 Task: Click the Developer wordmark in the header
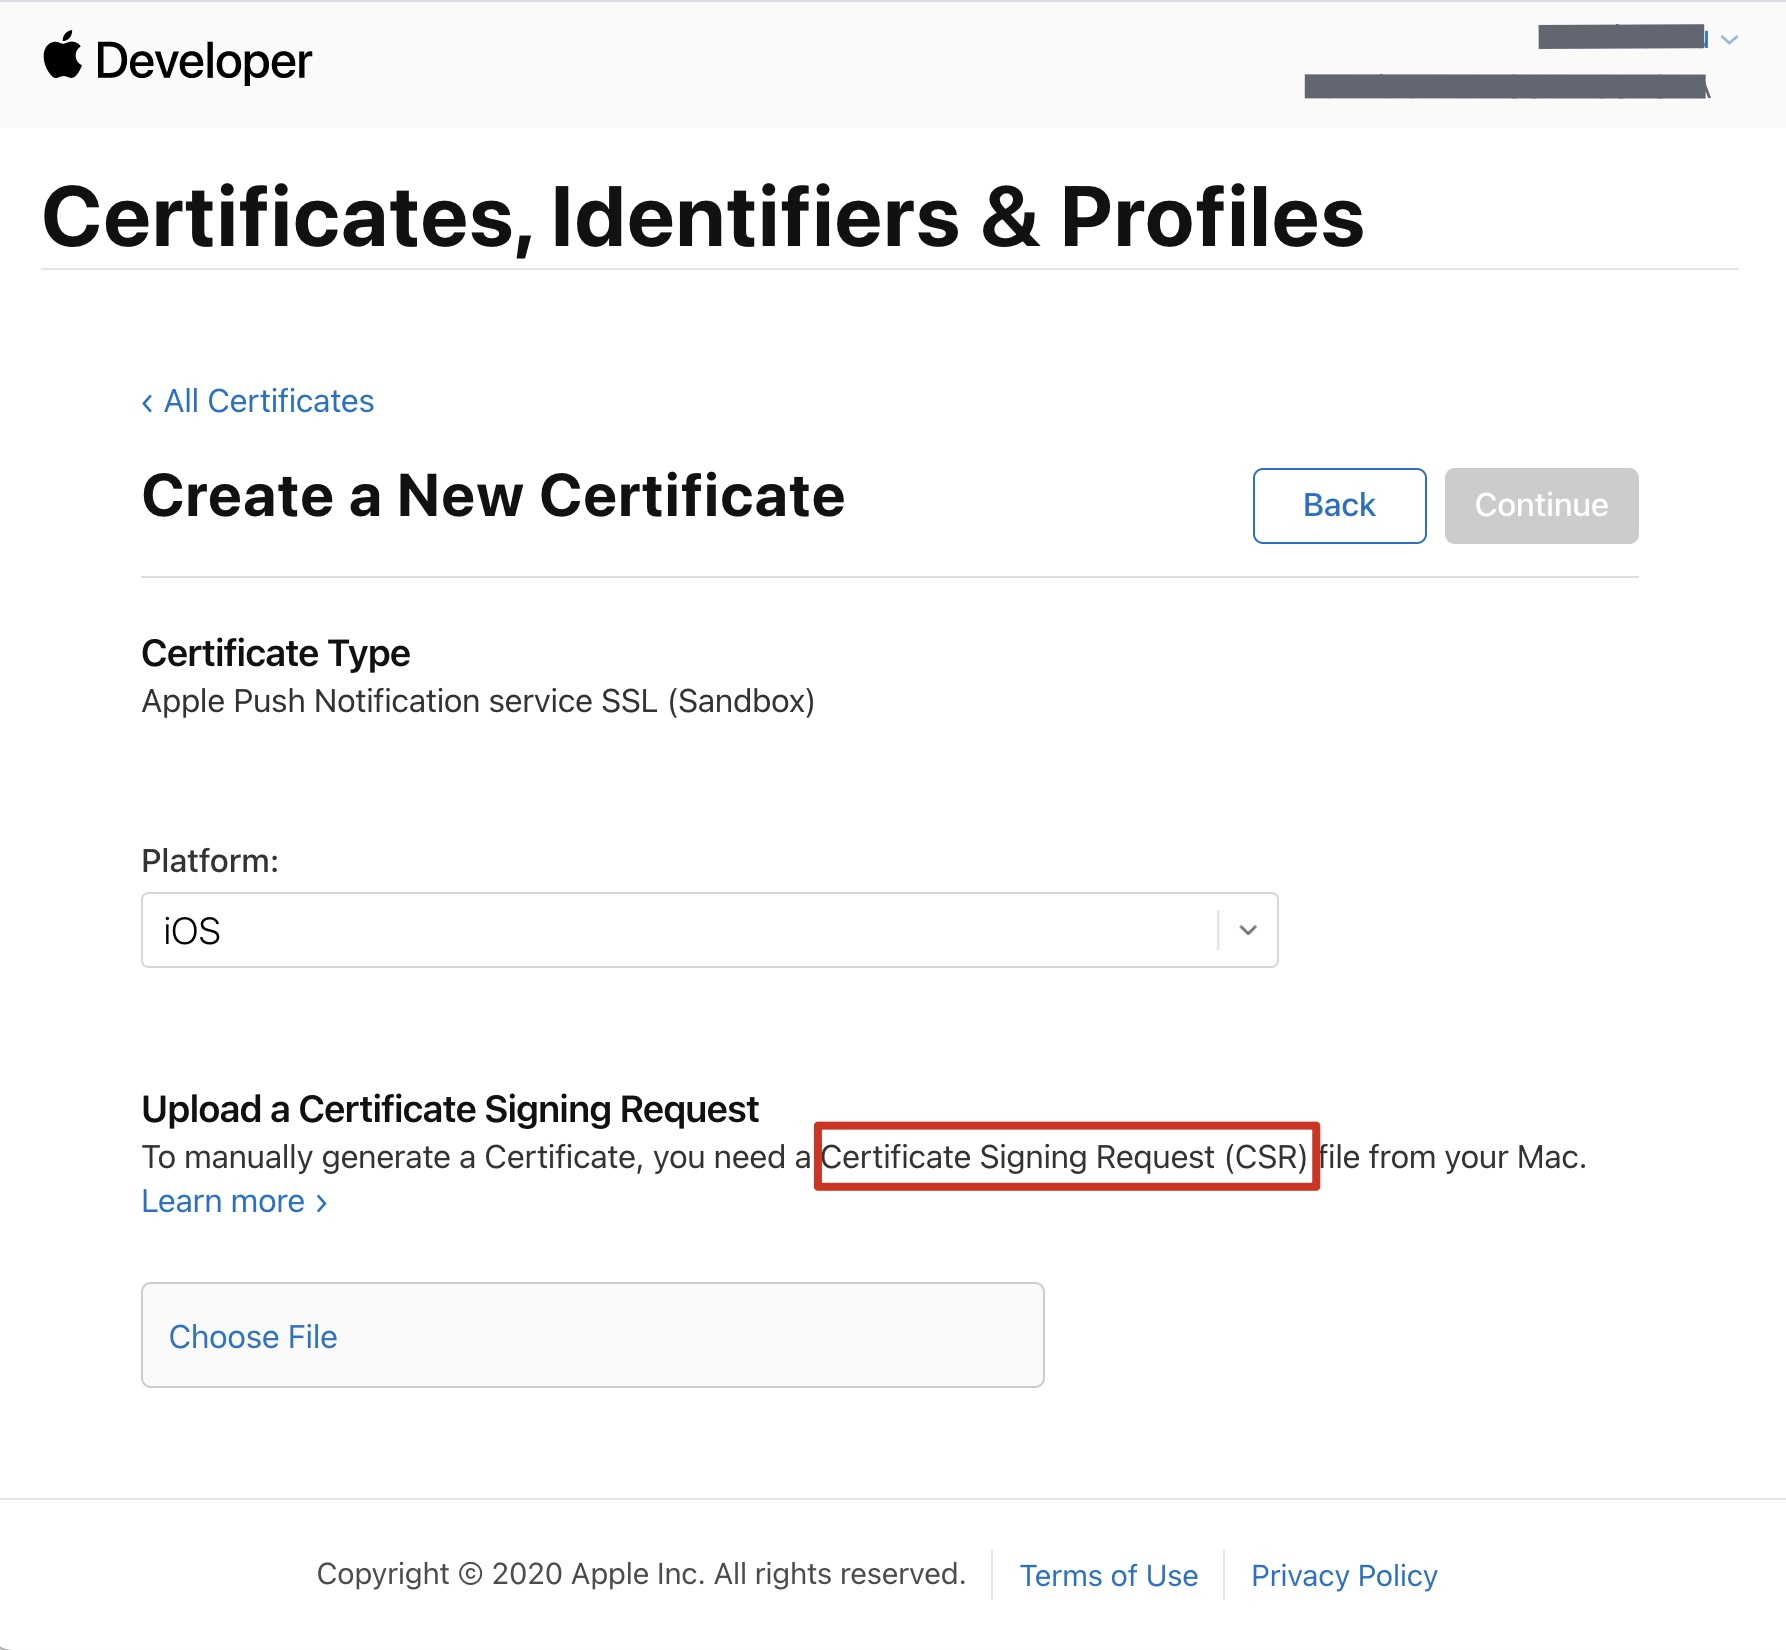(204, 62)
